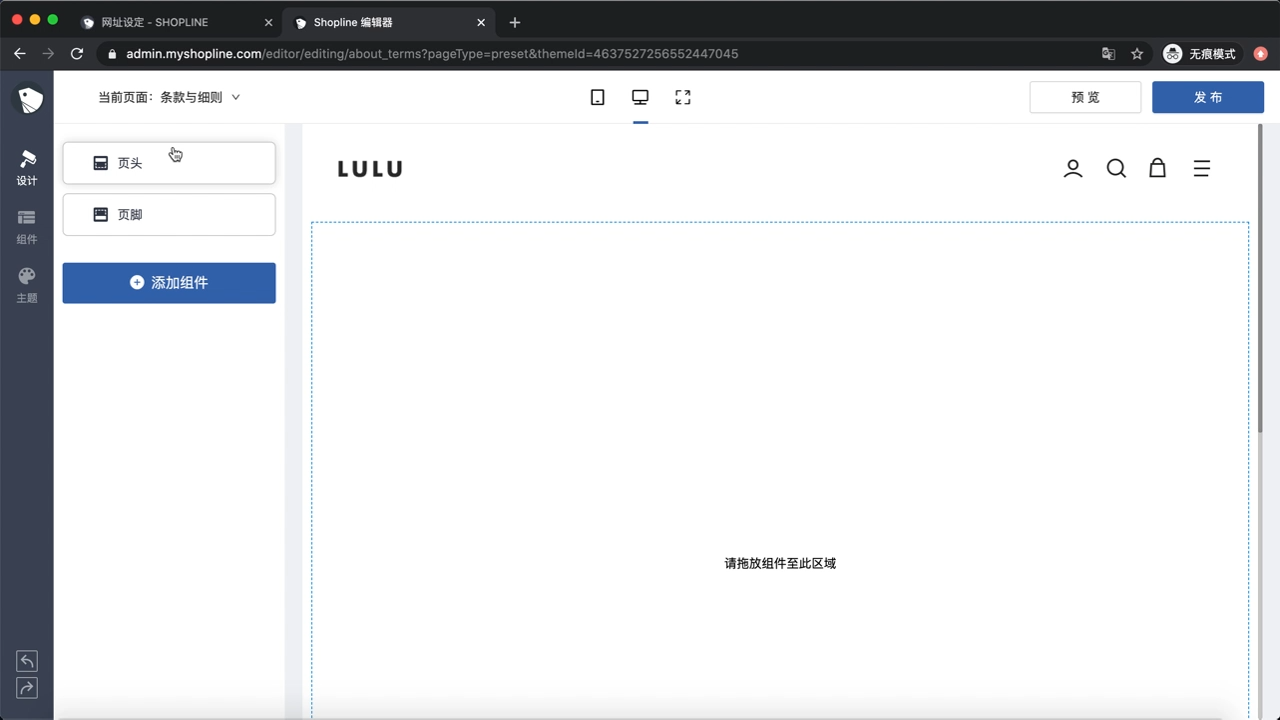
Task: Open the shopping bag icon
Action: point(1157,168)
